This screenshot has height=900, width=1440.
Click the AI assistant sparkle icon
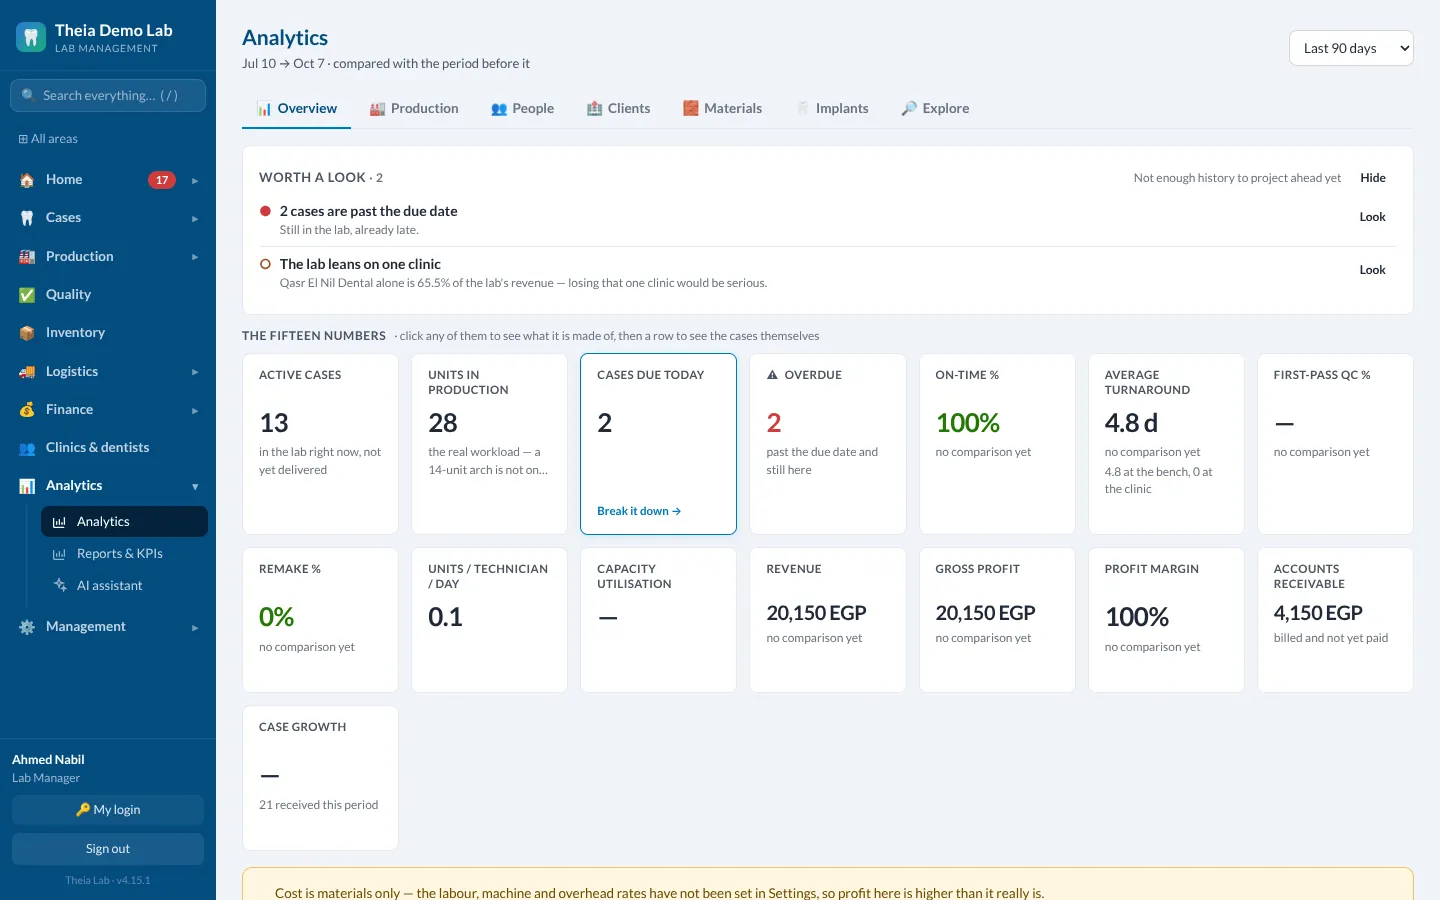pyautogui.click(x=60, y=586)
